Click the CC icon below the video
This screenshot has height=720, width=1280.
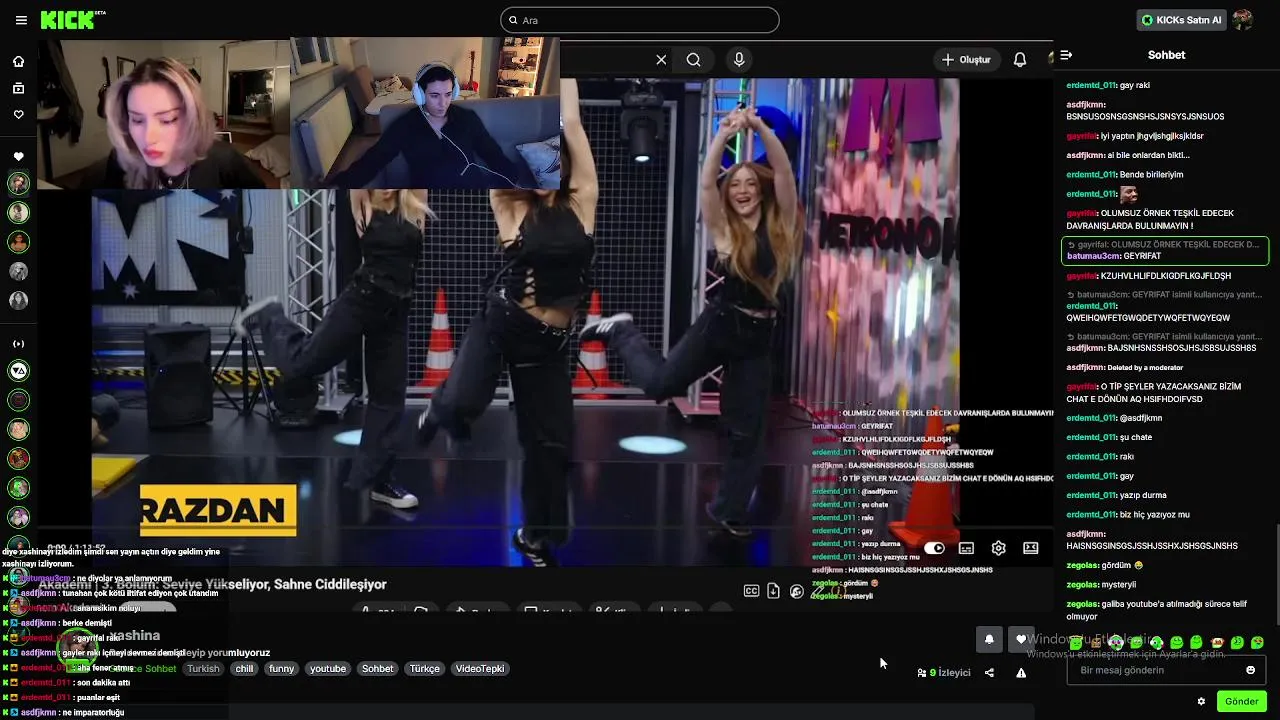point(751,591)
